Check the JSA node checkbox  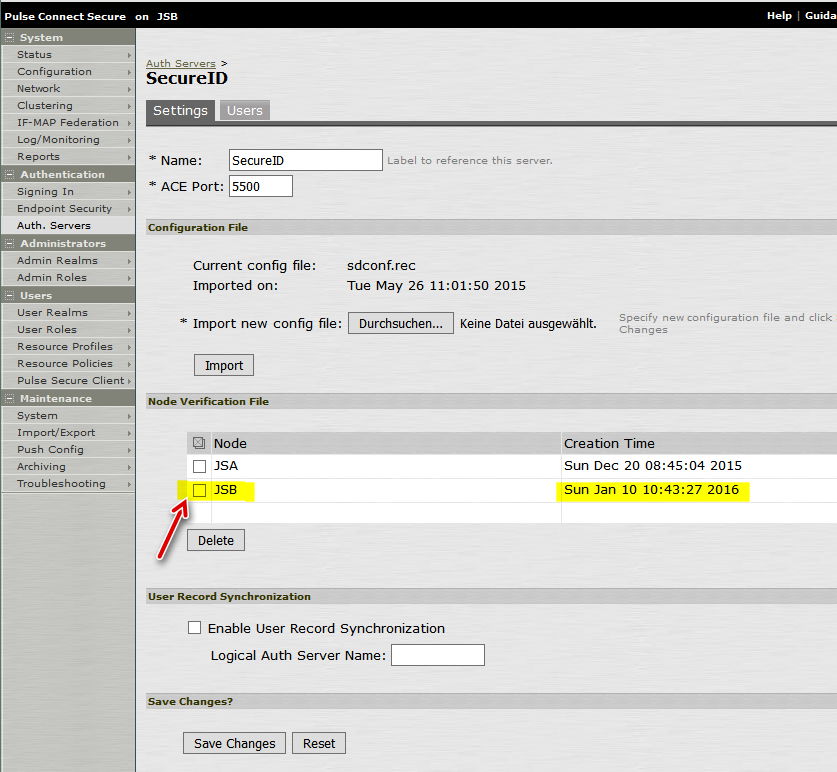click(x=200, y=467)
